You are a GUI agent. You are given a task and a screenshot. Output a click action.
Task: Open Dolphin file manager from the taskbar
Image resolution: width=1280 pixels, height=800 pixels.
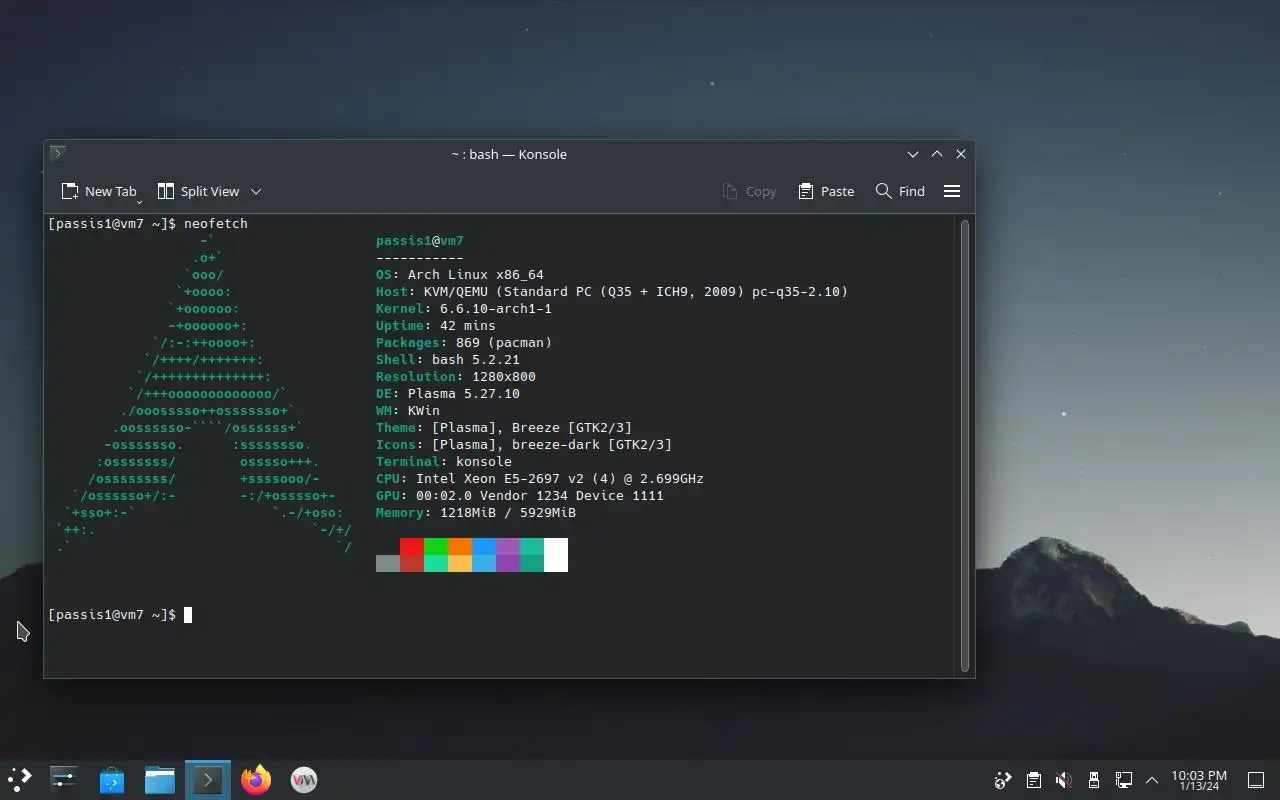click(x=160, y=779)
